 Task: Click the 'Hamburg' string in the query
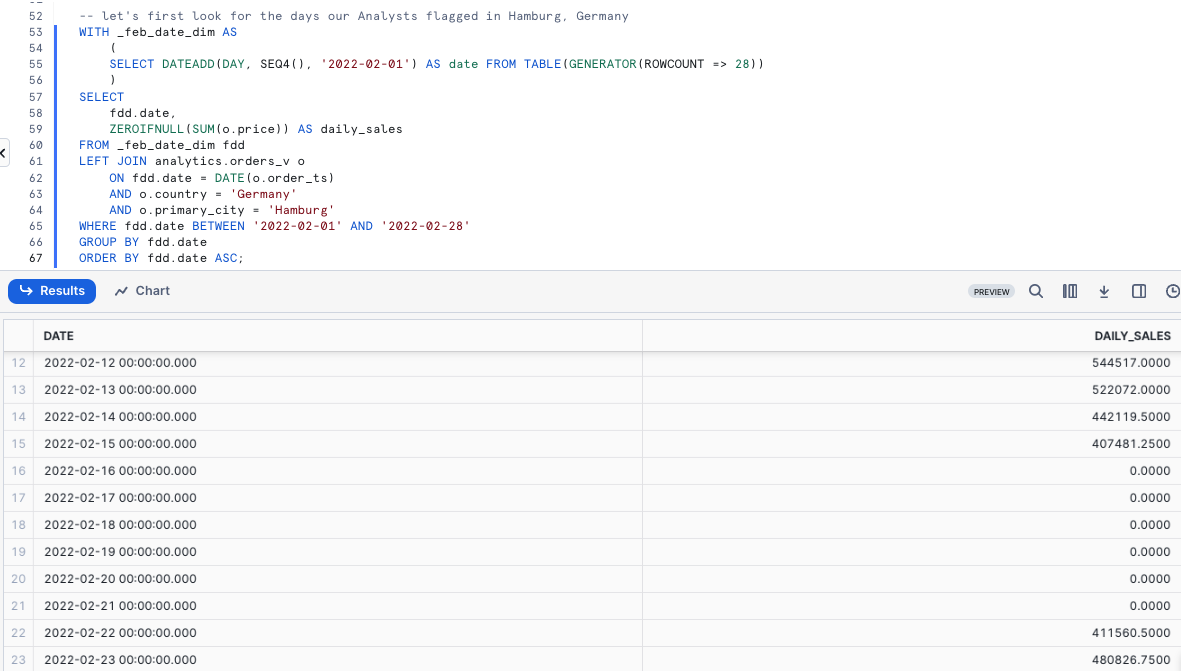[x=301, y=210]
